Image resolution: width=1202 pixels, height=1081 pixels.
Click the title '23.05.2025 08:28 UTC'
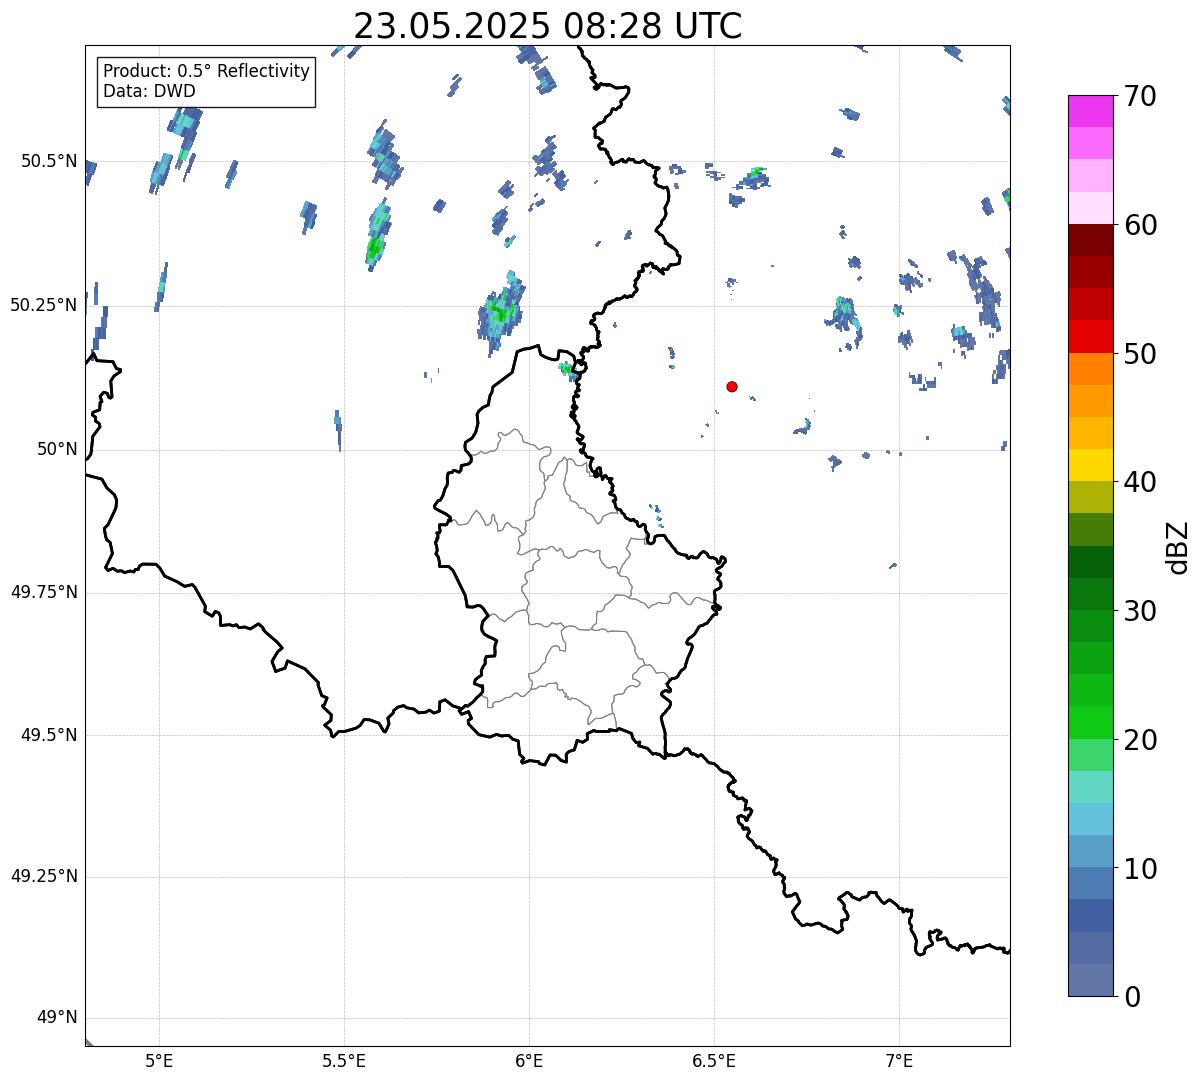click(548, 26)
